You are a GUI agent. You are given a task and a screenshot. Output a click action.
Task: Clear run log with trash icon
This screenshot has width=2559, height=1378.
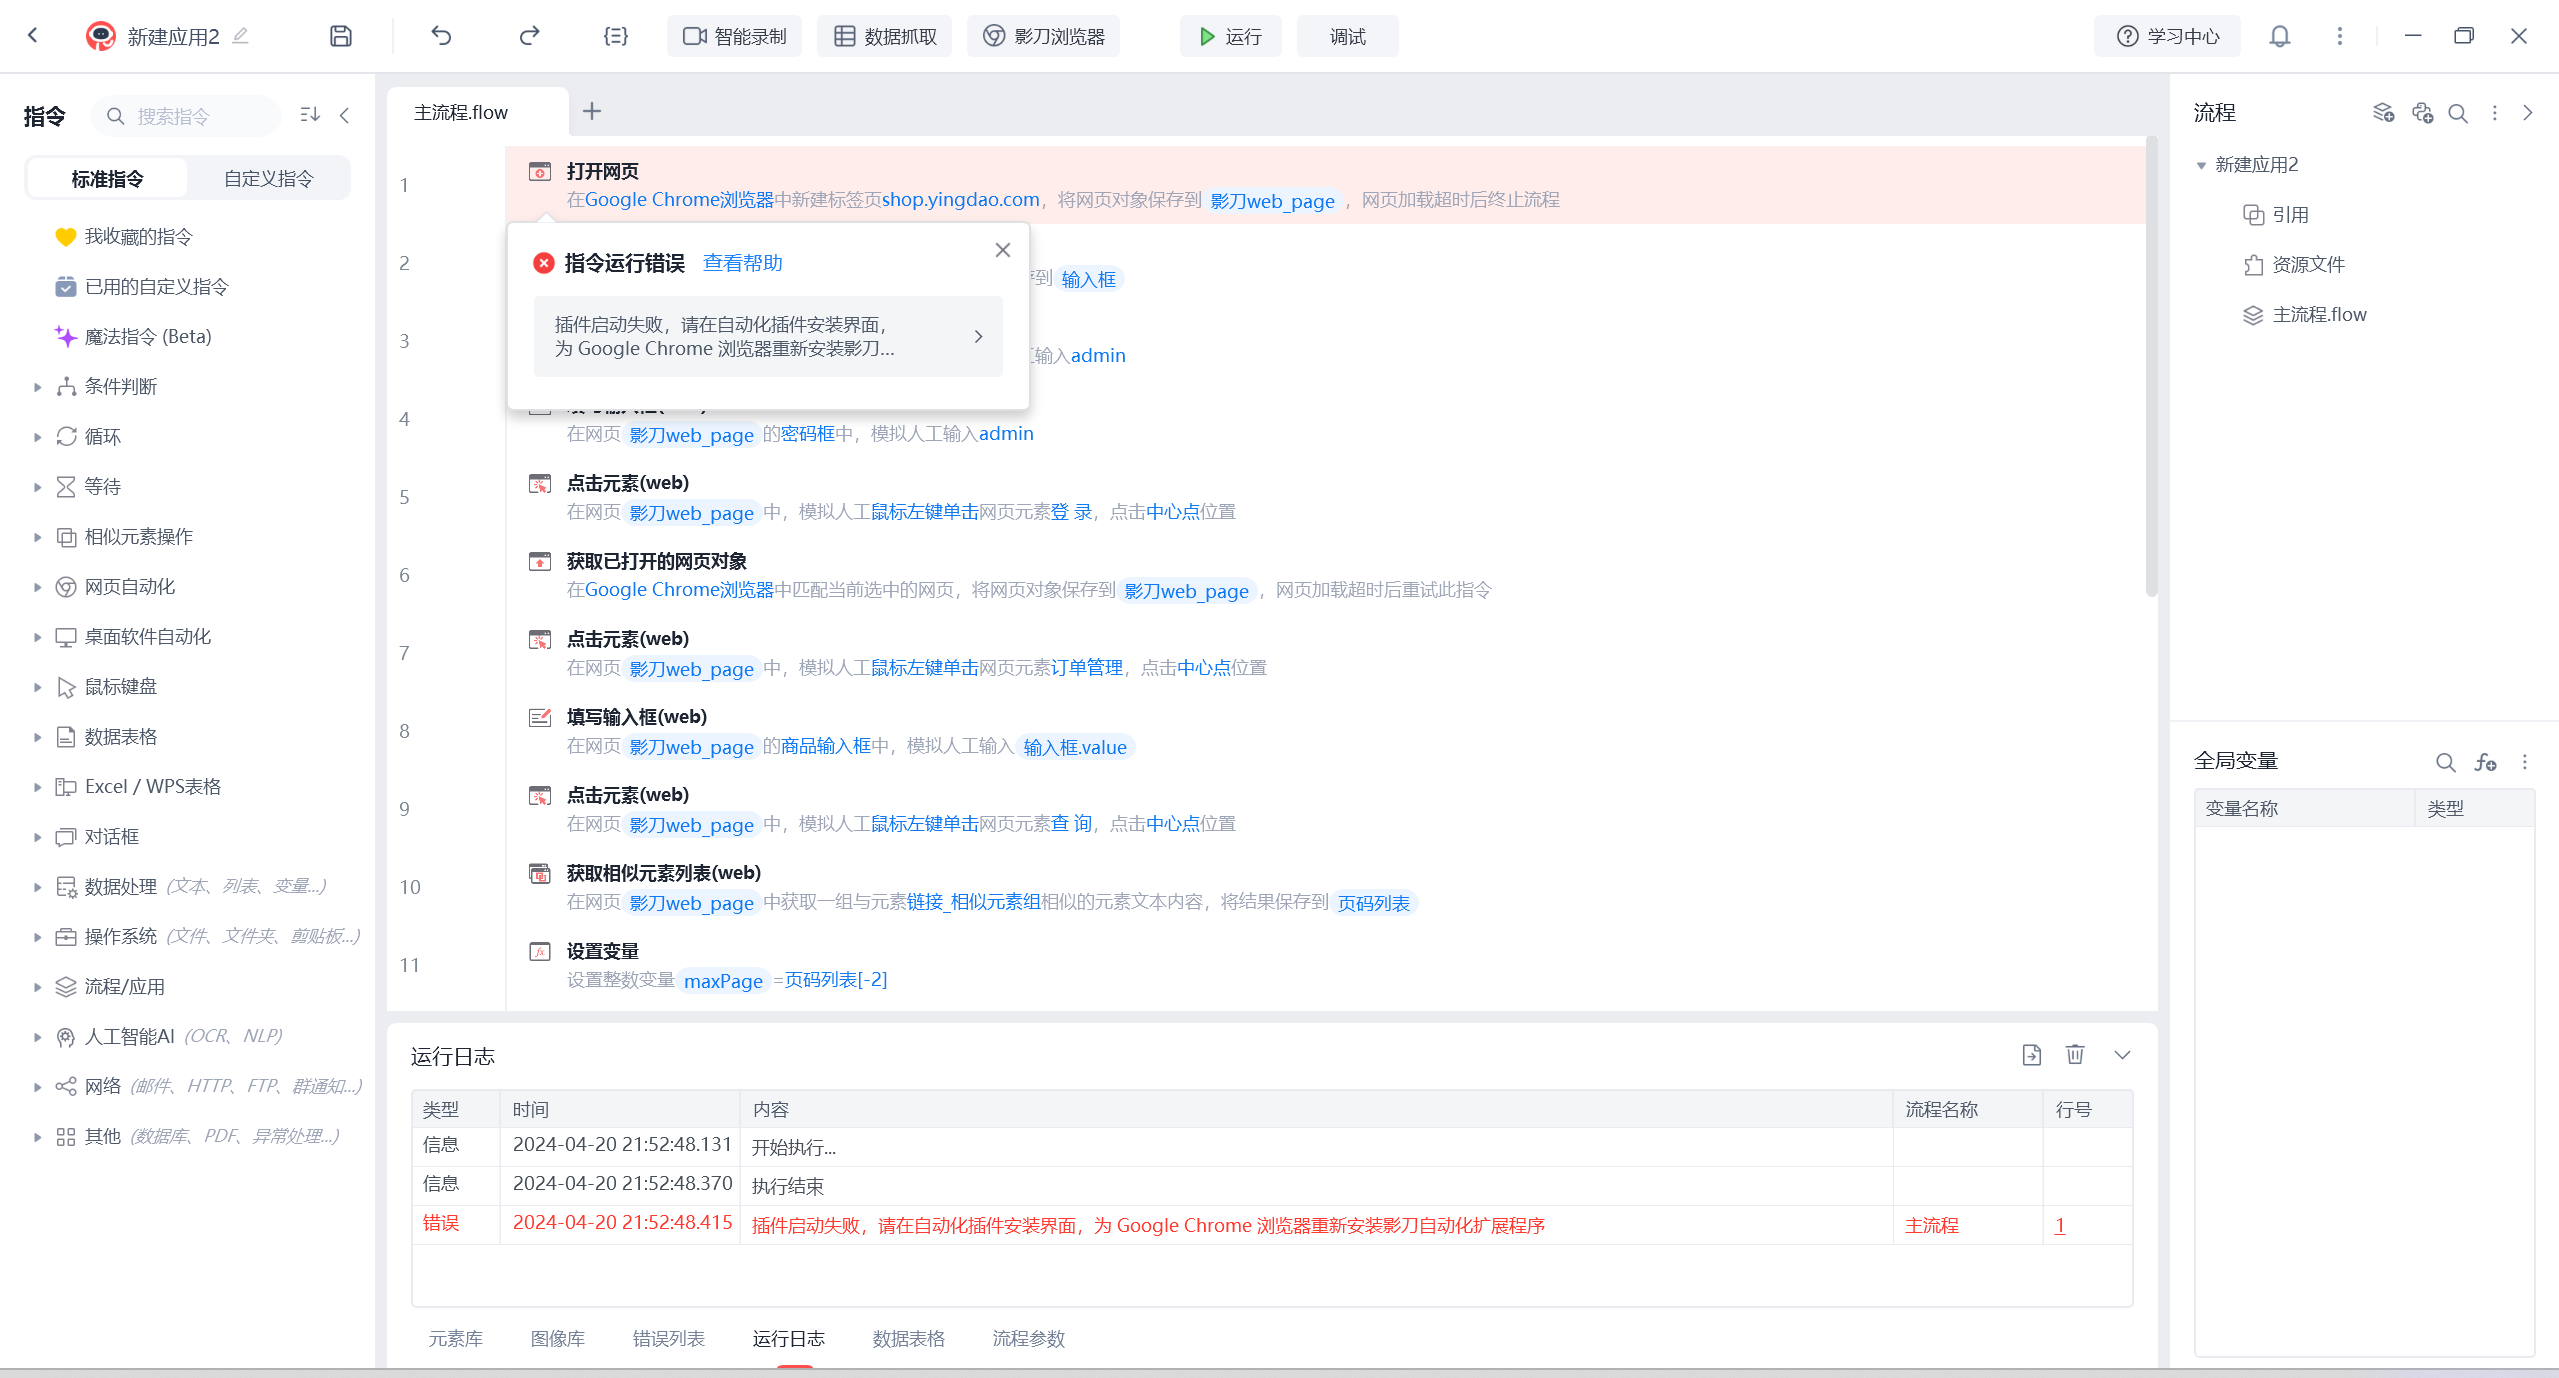(2075, 1055)
